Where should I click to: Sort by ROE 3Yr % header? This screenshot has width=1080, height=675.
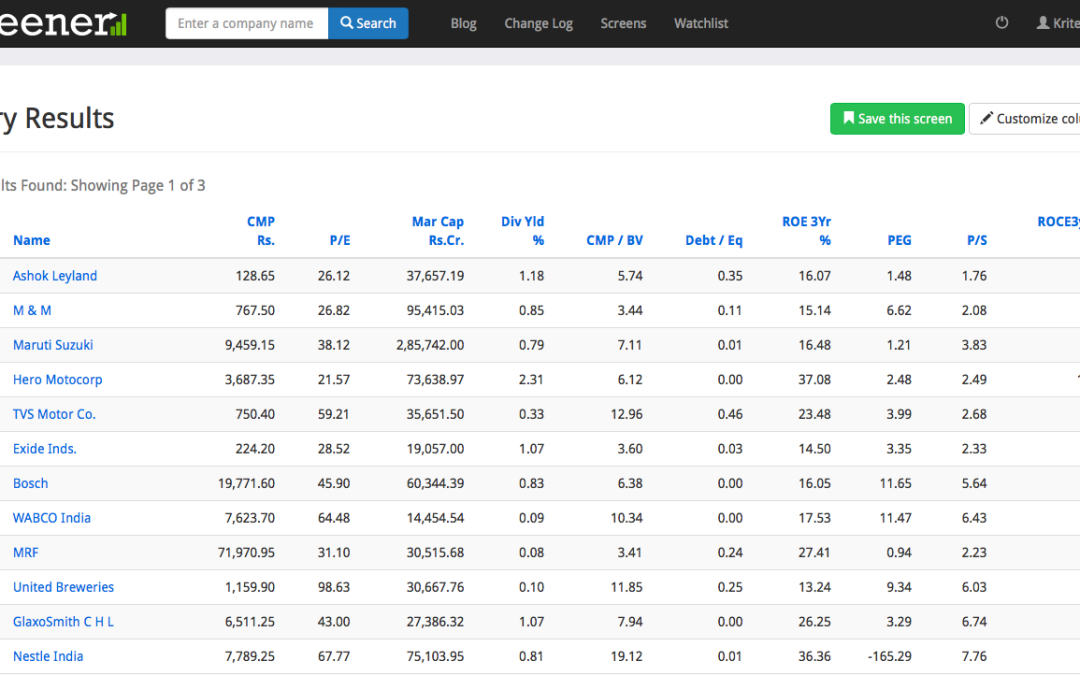point(807,231)
